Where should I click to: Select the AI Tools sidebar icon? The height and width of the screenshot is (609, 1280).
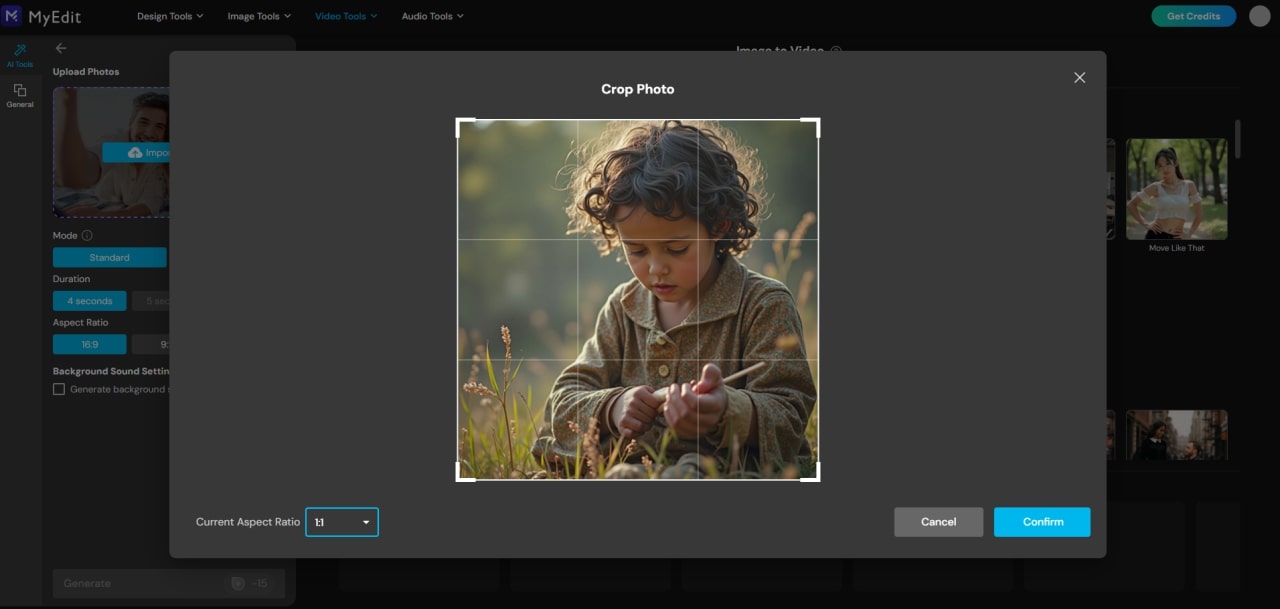(x=20, y=52)
